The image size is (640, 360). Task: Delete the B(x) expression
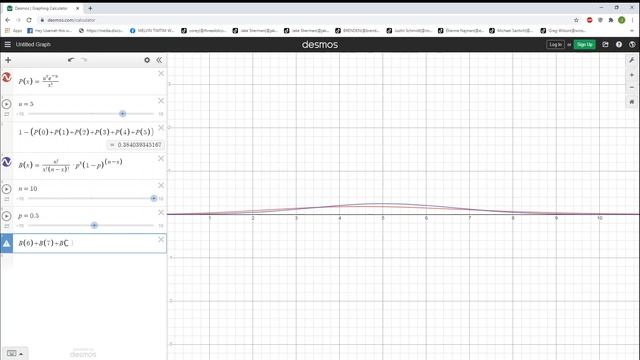pyautogui.click(x=161, y=158)
